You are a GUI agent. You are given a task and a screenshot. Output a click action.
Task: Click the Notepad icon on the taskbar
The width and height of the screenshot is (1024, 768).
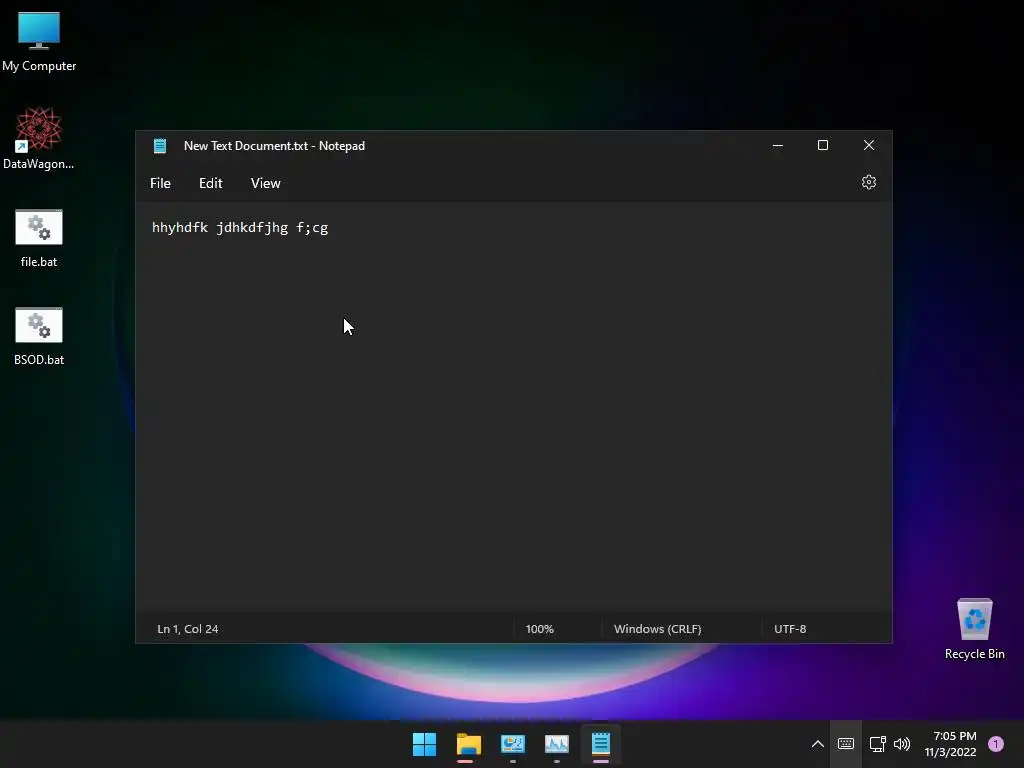pos(601,744)
